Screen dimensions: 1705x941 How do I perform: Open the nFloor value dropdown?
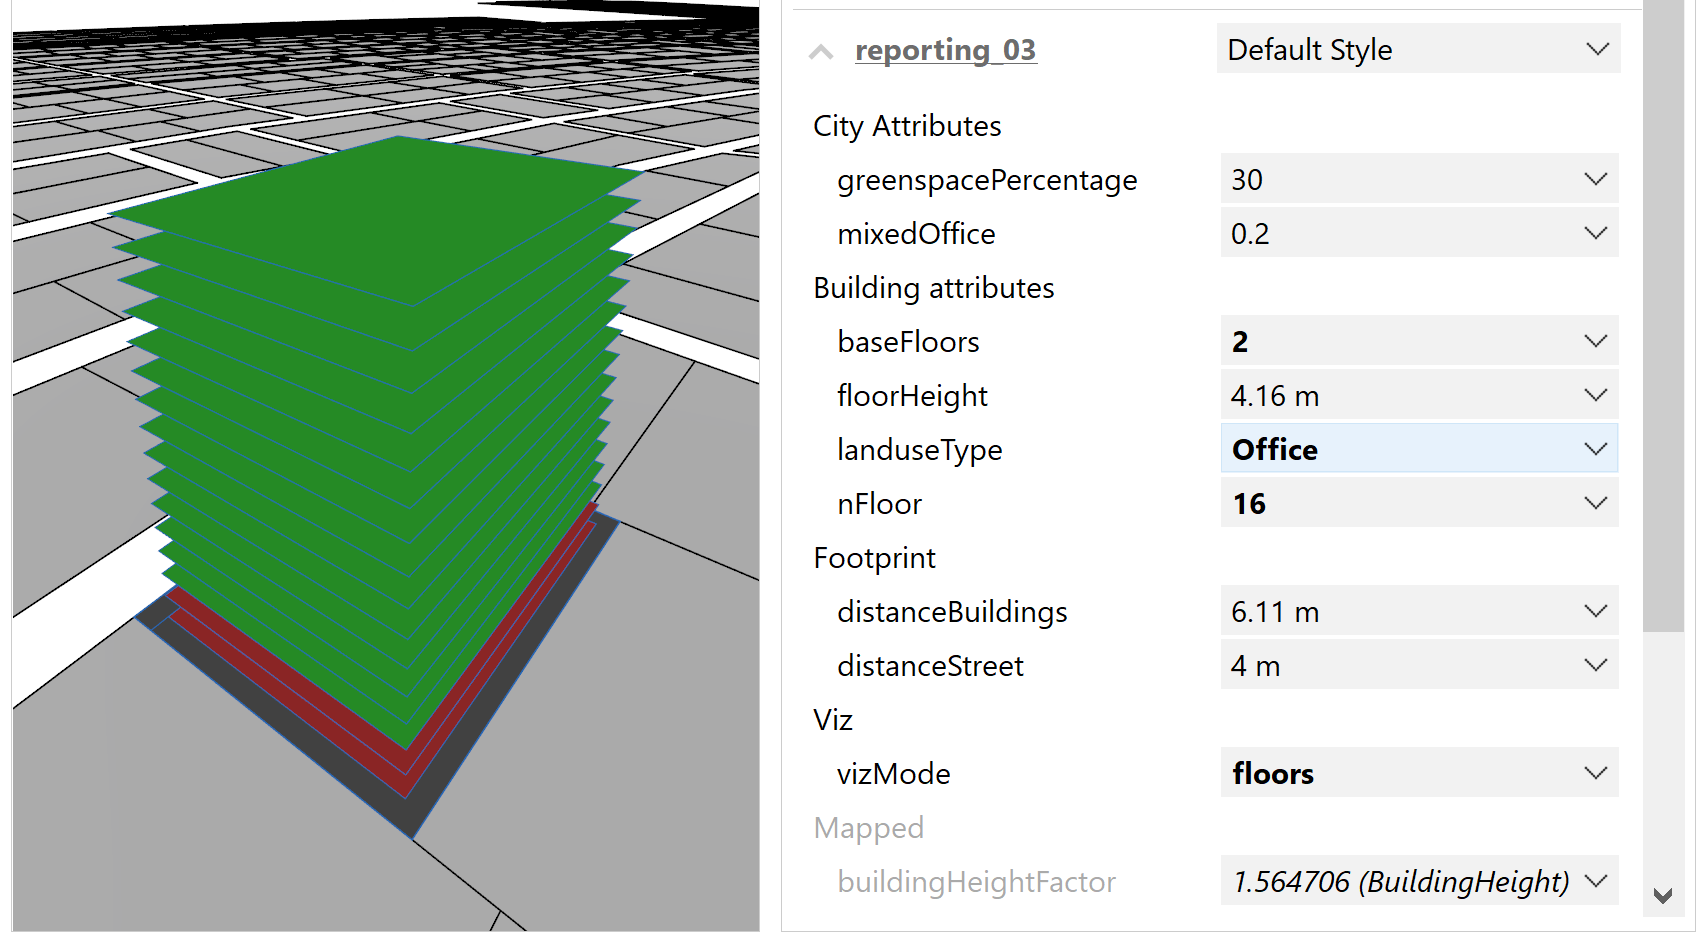[x=1594, y=503]
